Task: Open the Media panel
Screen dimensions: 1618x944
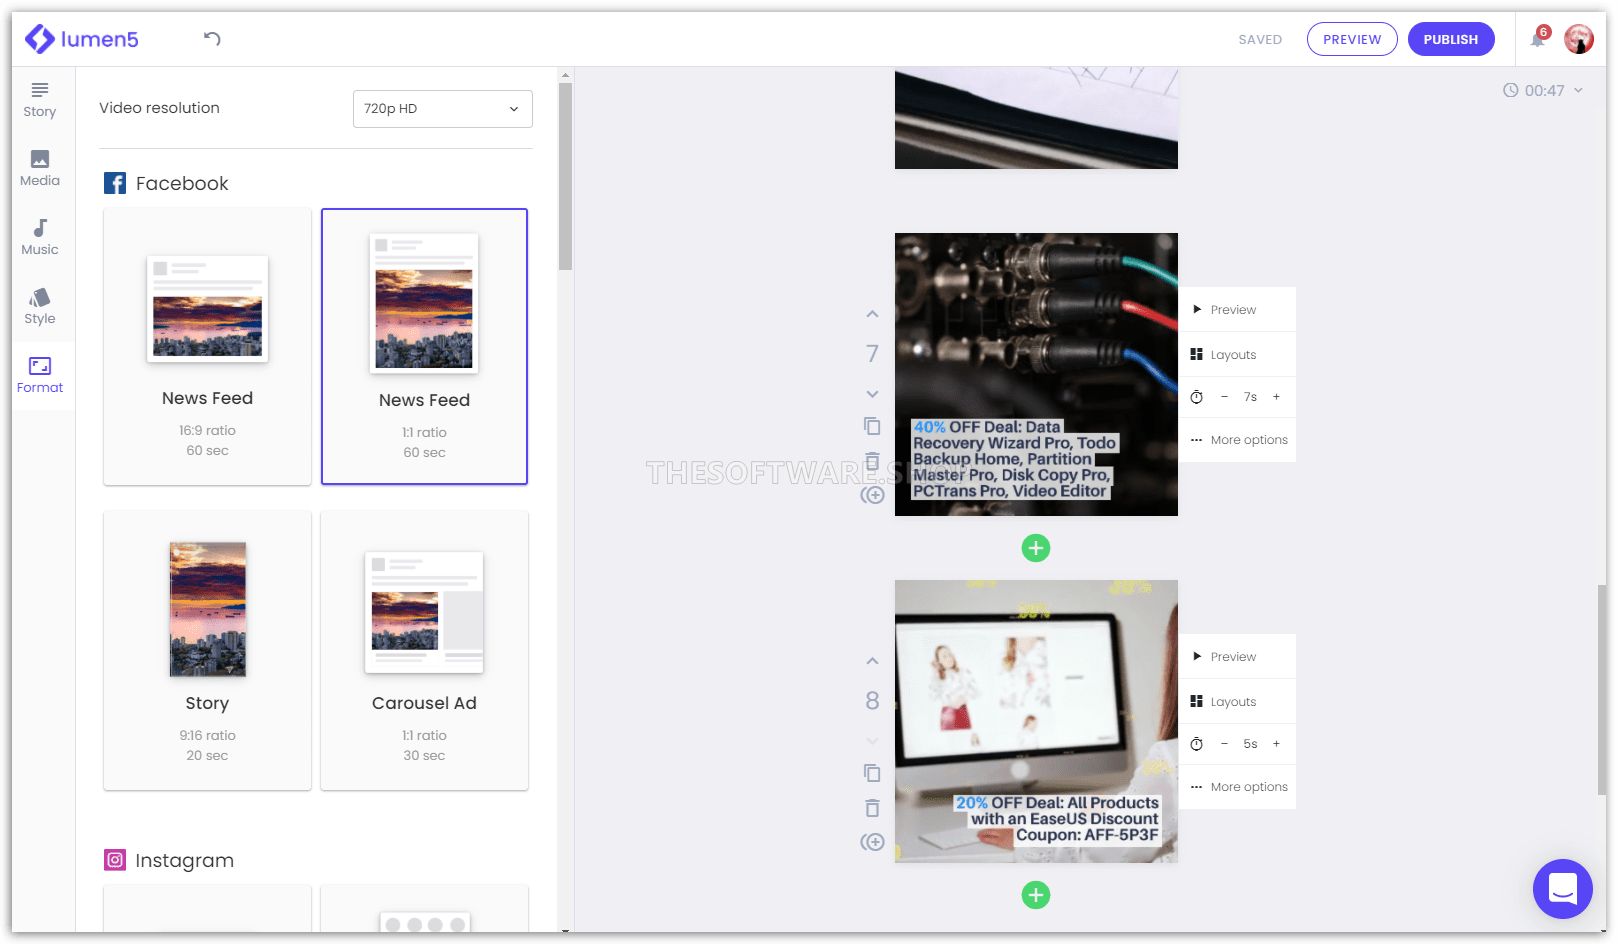Action: pos(39,168)
